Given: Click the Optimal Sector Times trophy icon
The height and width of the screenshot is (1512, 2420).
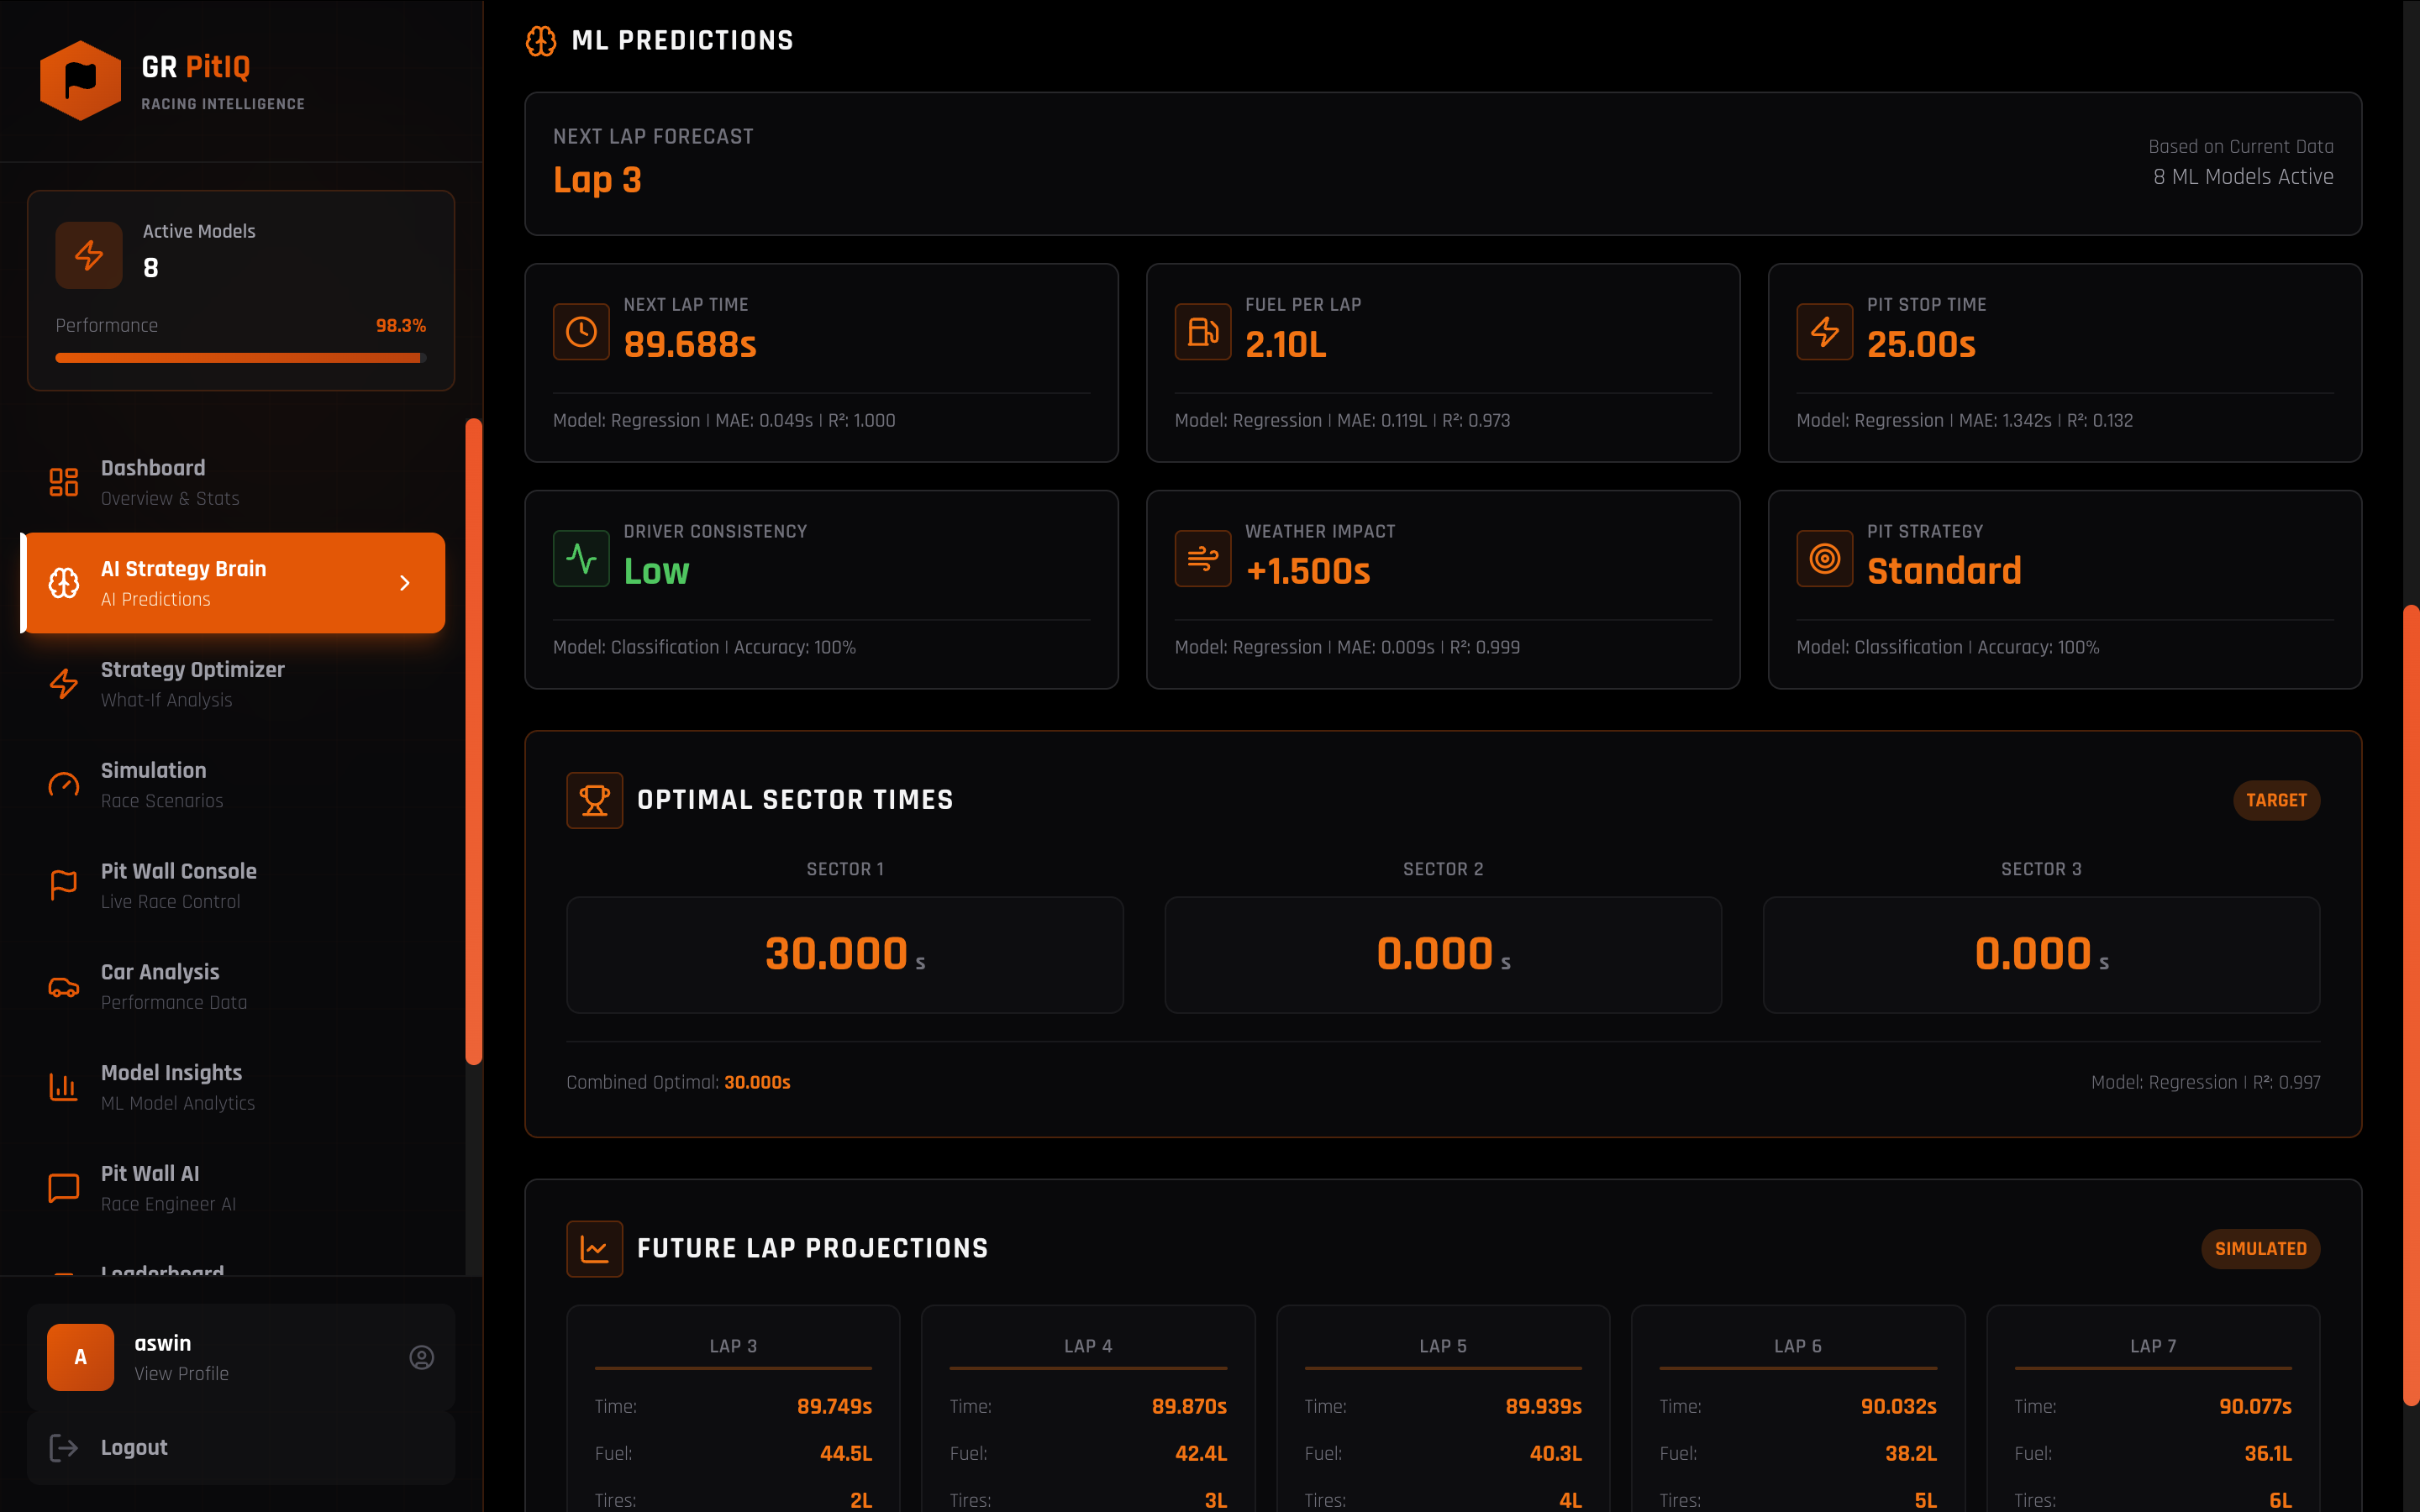Looking at the screenshot, I should 594,800.
